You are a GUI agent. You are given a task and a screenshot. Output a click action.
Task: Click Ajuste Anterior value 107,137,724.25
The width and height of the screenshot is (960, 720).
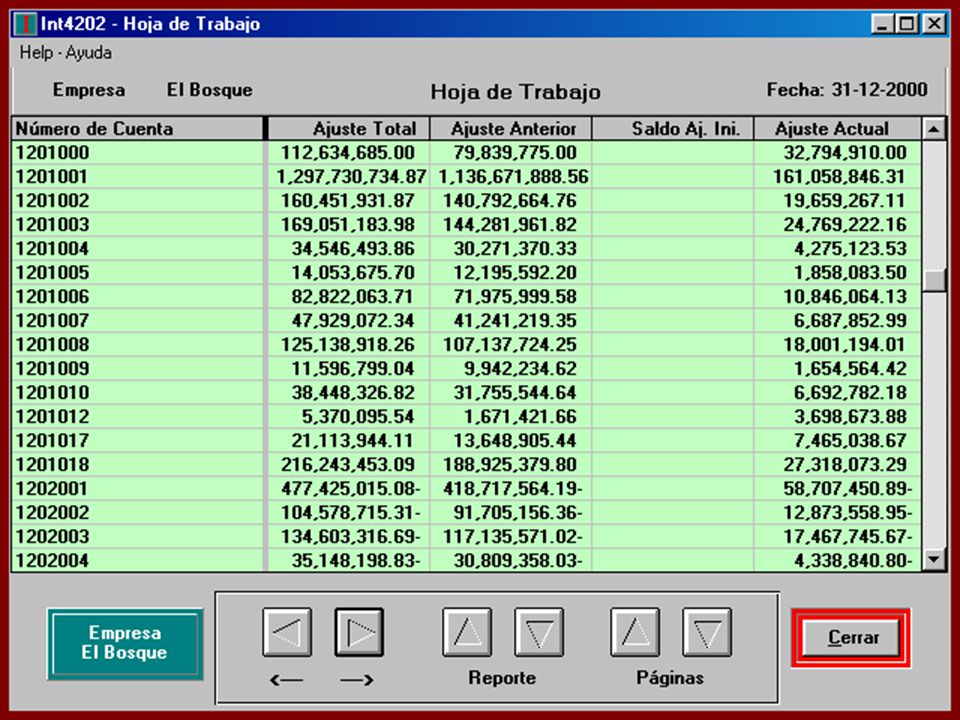[510, 344]
